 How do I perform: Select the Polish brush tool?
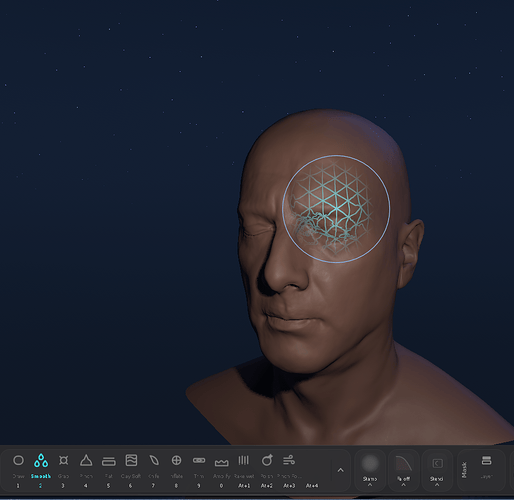267,461
